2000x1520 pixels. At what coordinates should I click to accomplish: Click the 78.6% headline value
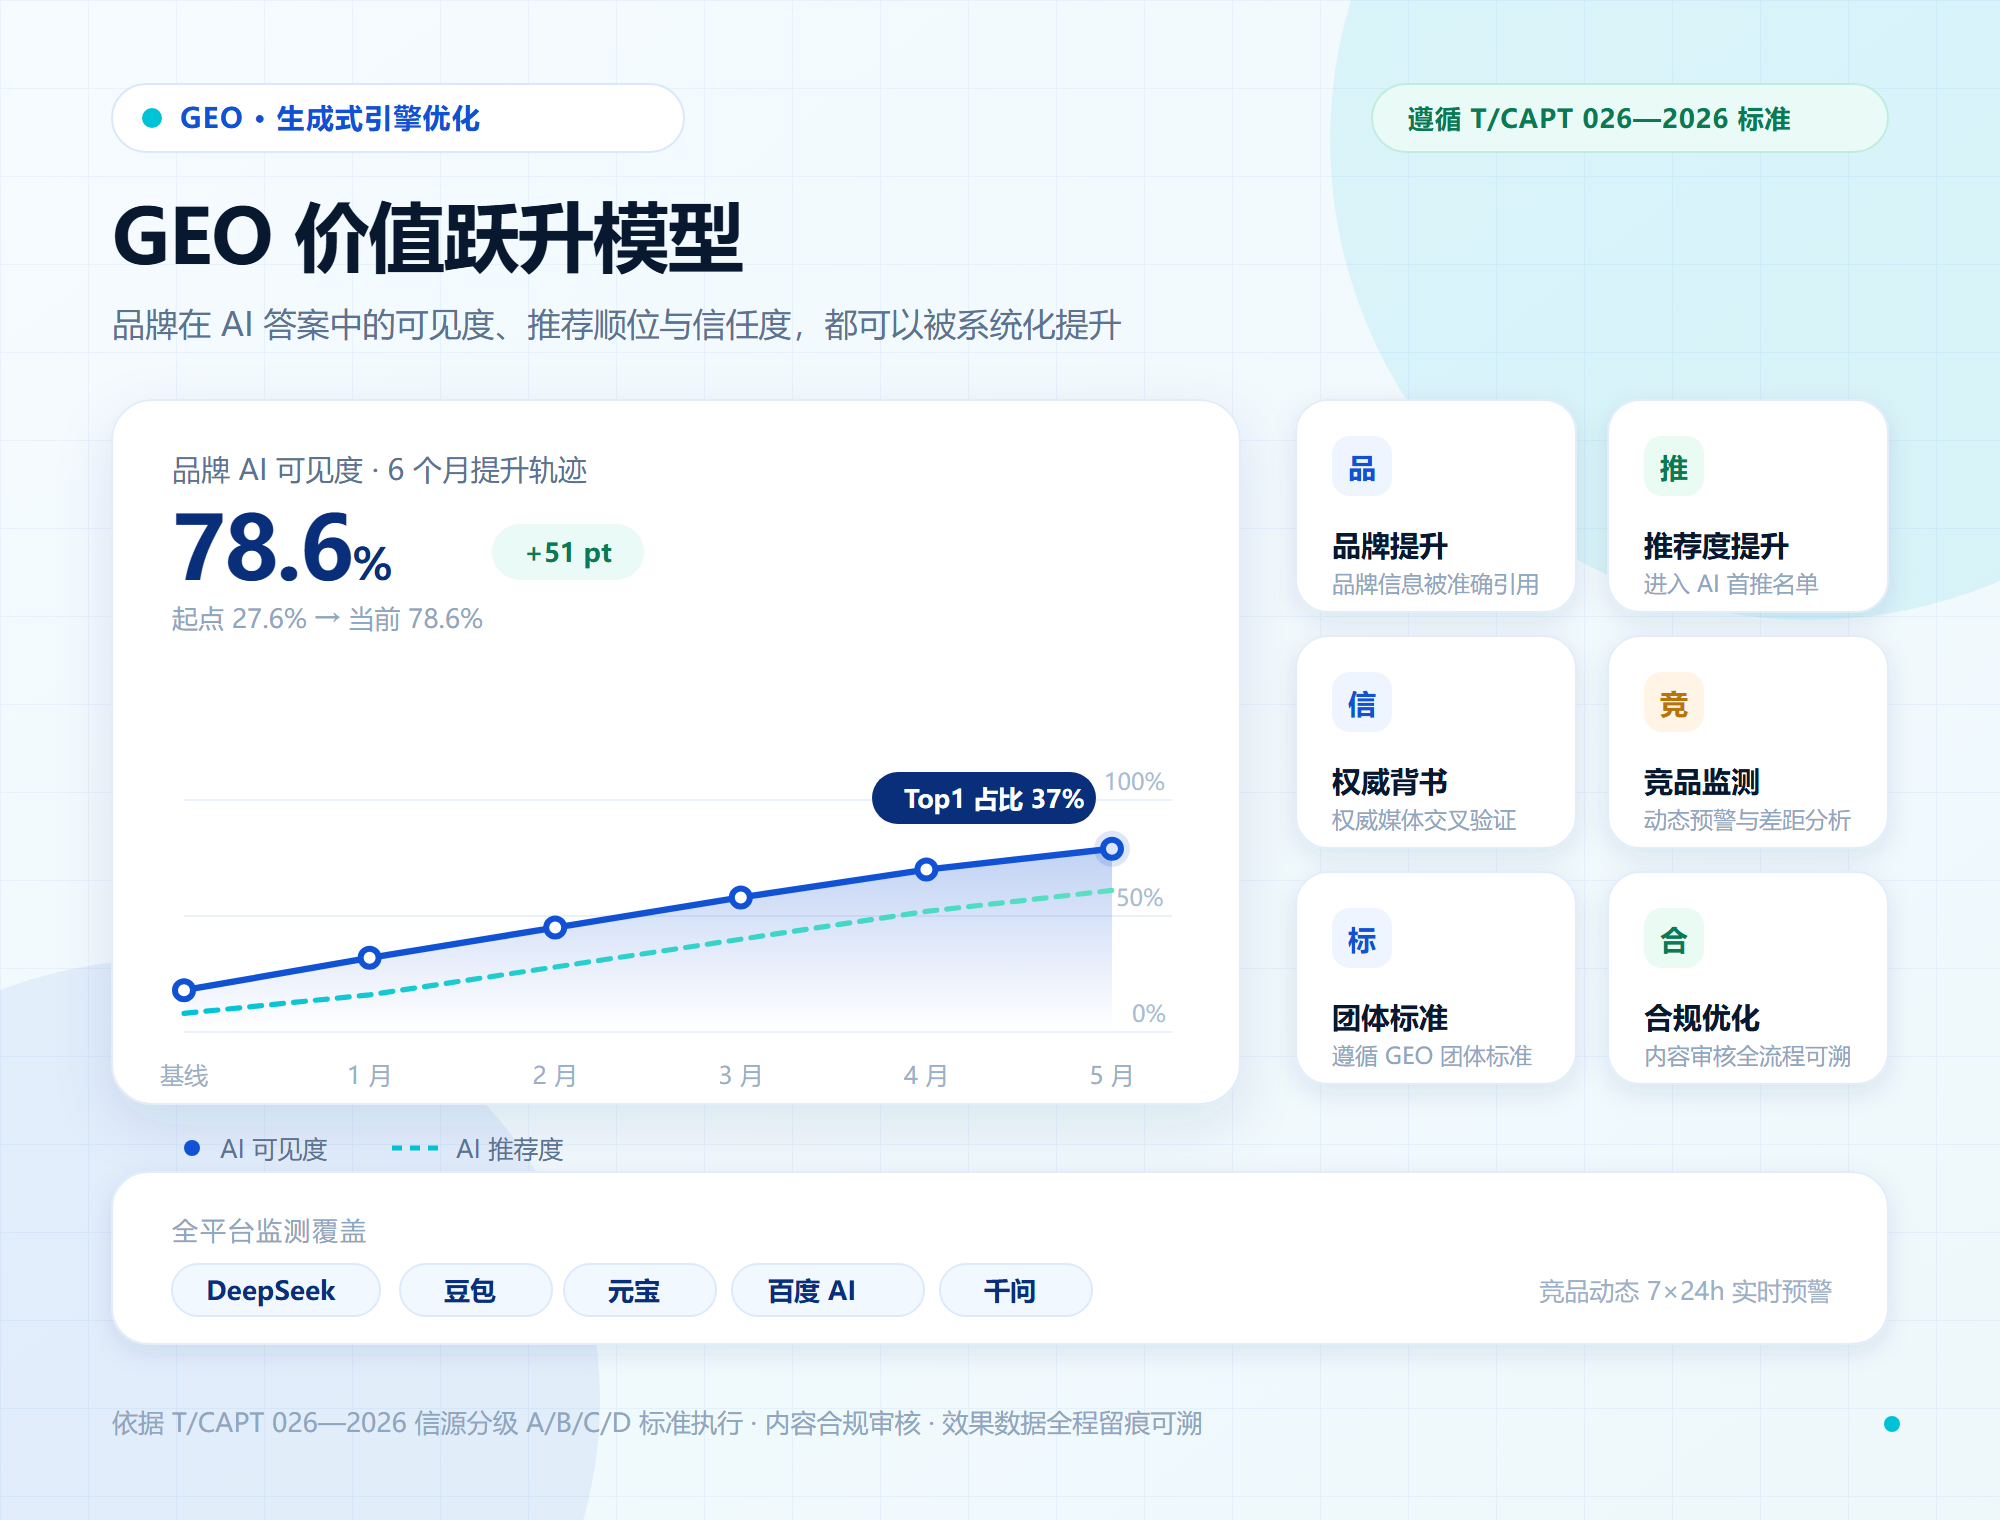(x=283, y=548)
